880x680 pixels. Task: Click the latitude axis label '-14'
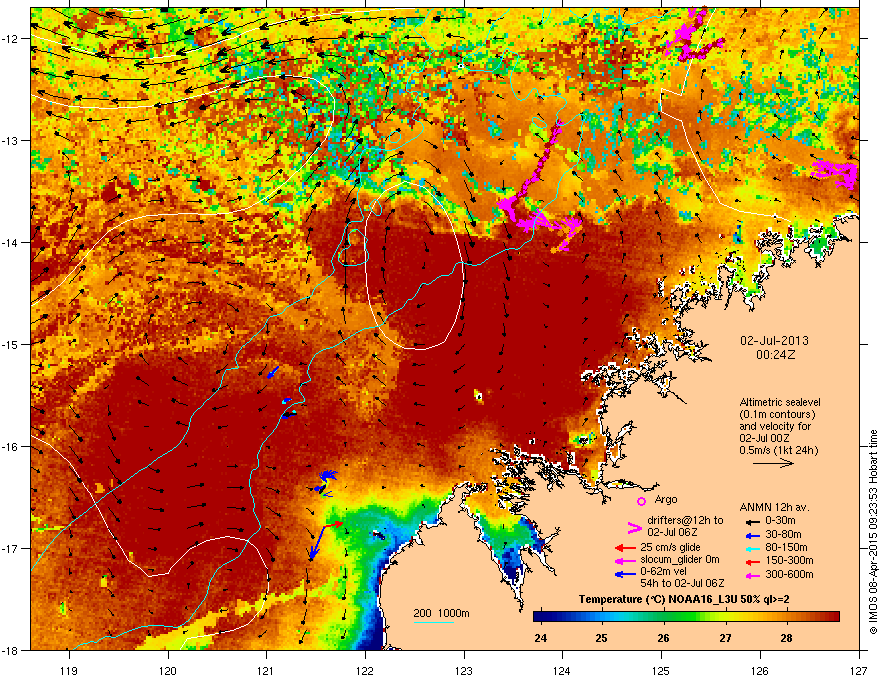tap(10, 242)
